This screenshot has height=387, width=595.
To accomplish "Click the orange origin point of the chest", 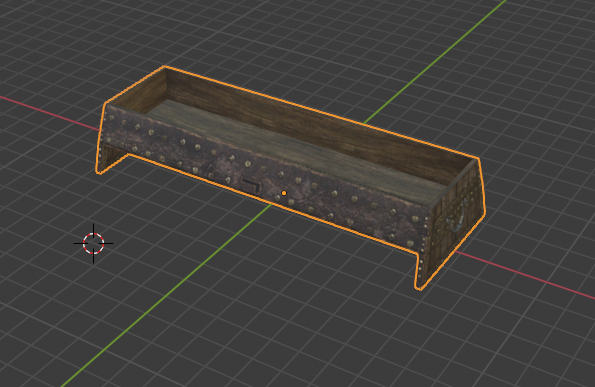I will (x=283, y=193).
